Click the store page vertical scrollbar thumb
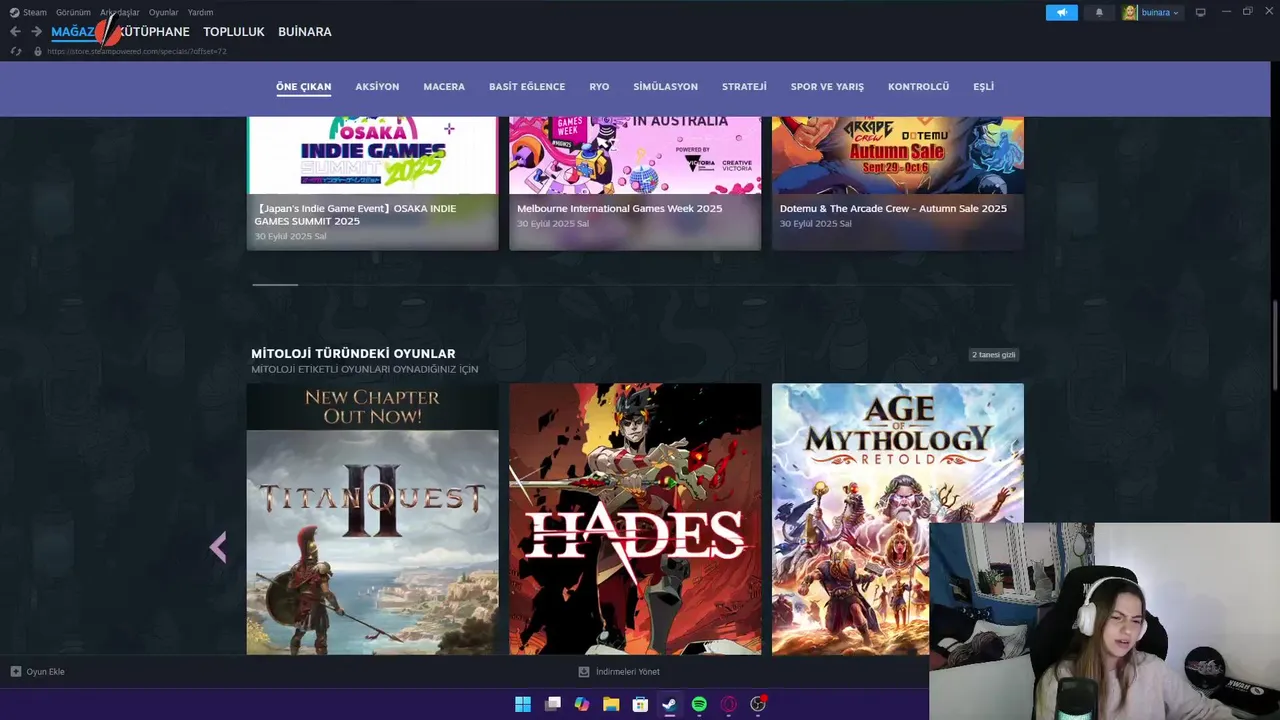The height and width of the screenshot is (720, 1280). click(1274, 345)
